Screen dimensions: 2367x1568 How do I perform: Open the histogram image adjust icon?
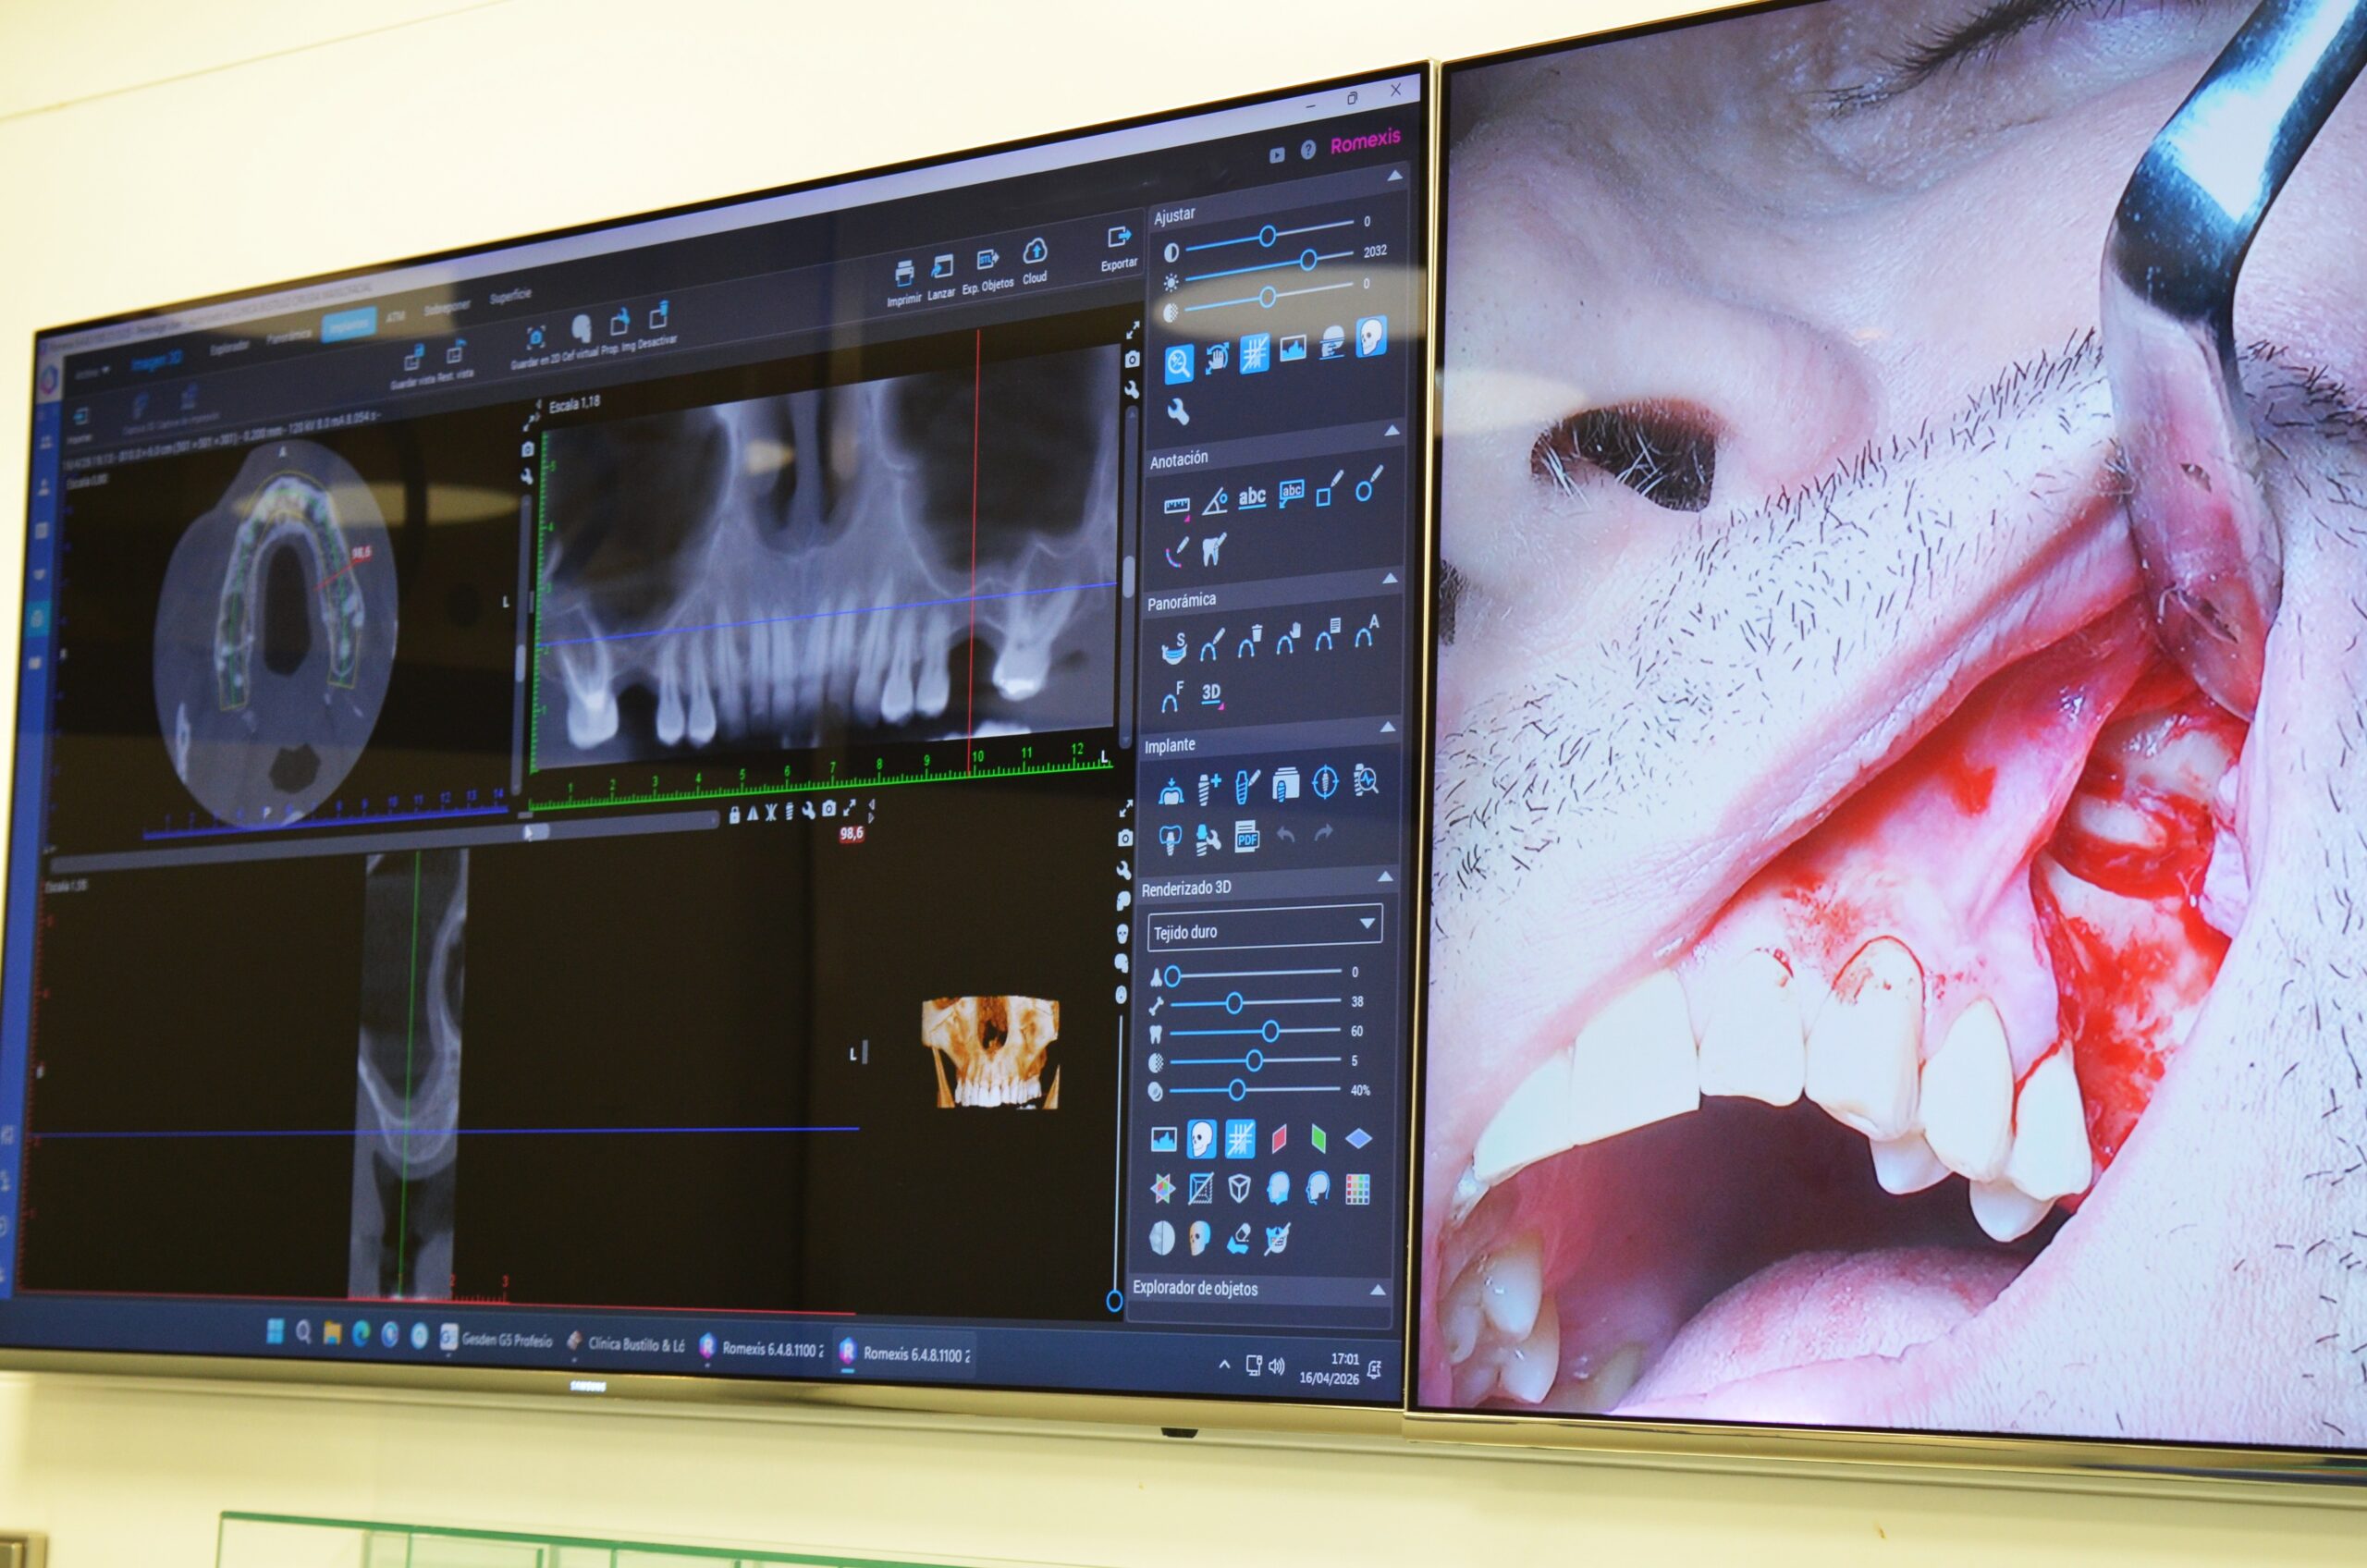pyautogui.click(x=1293, y=349)
